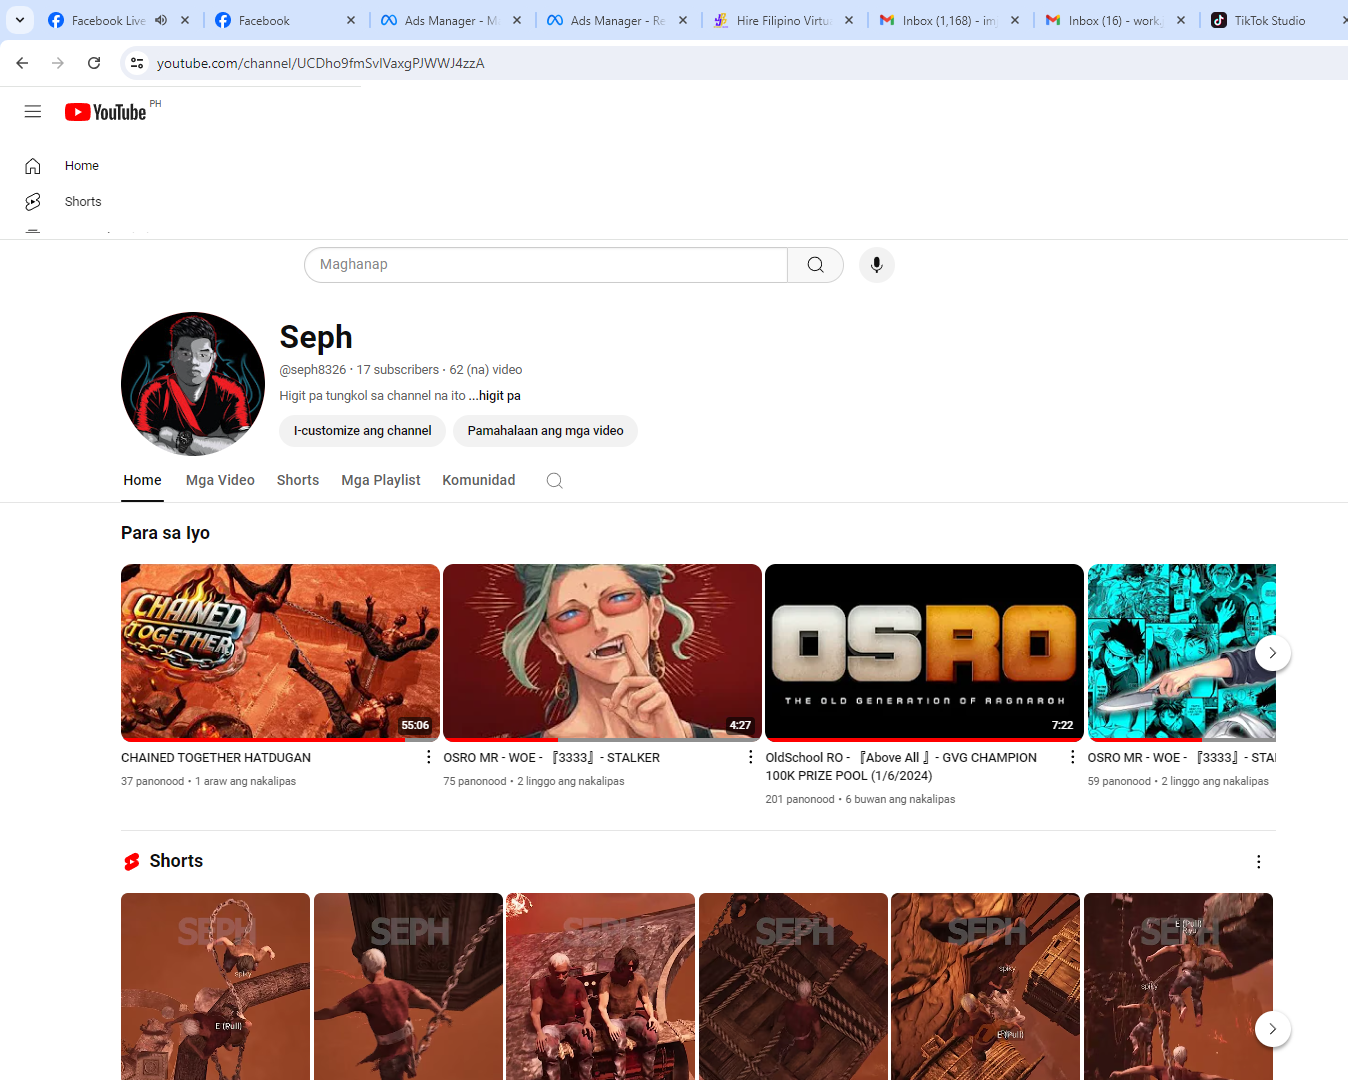Open the Short showing two men sitting
Viewport: 1348px width, 1080px height.
600,986
